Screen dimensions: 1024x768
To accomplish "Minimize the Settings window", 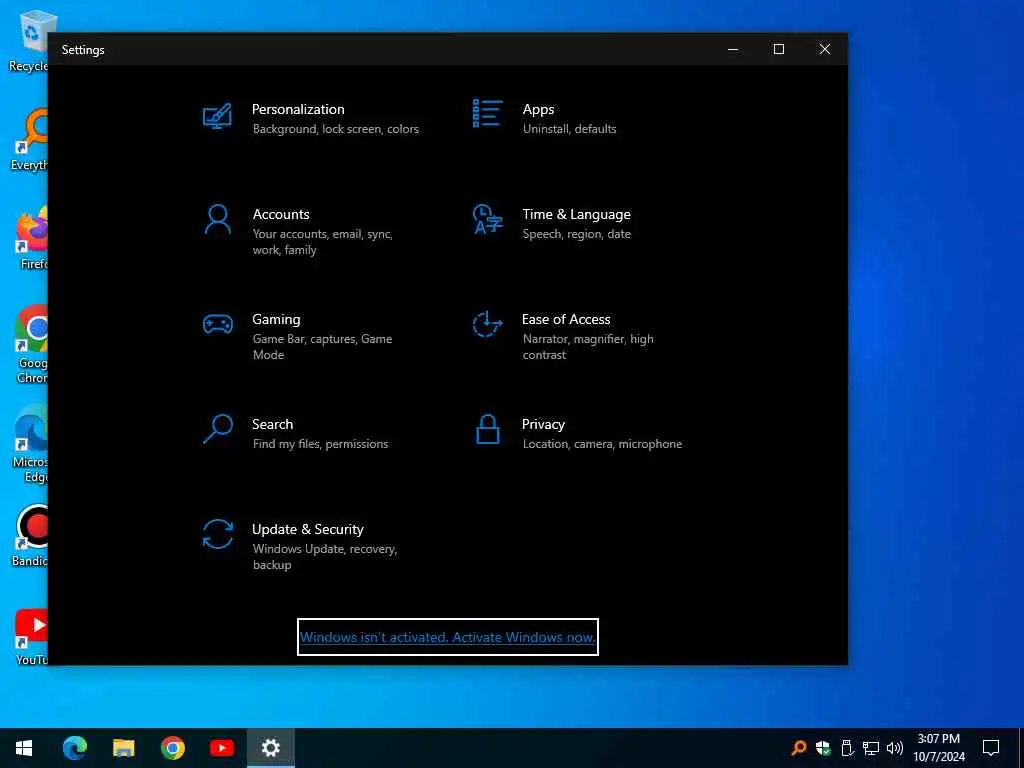I will pos(733,49).
